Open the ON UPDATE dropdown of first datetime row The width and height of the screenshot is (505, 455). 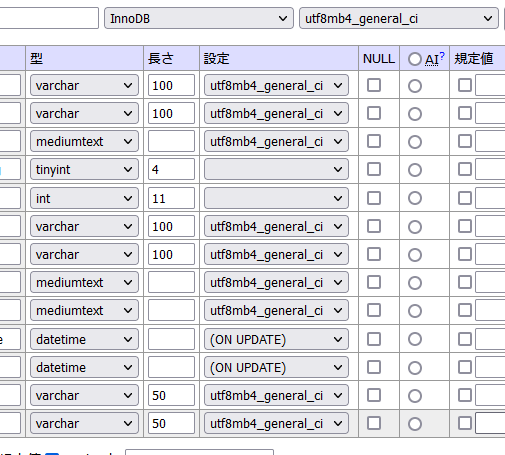276,340
